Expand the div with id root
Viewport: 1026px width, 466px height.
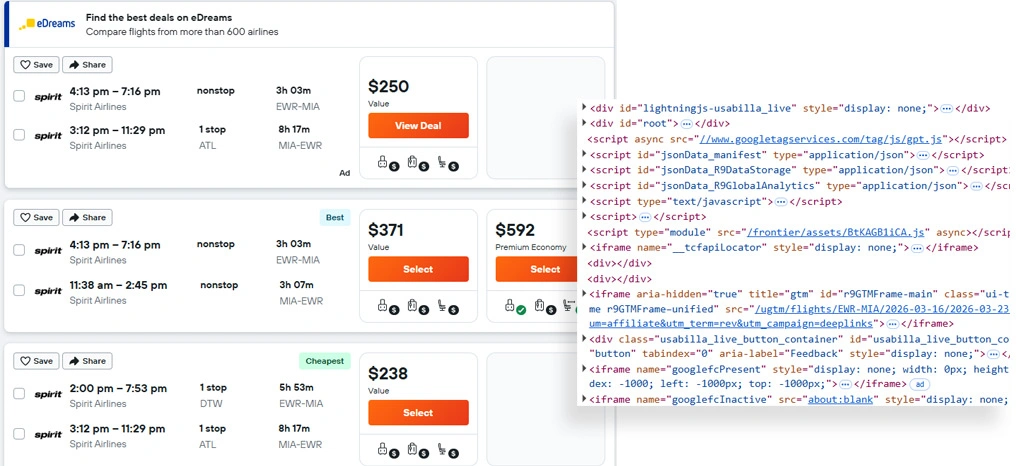[584, 124]
